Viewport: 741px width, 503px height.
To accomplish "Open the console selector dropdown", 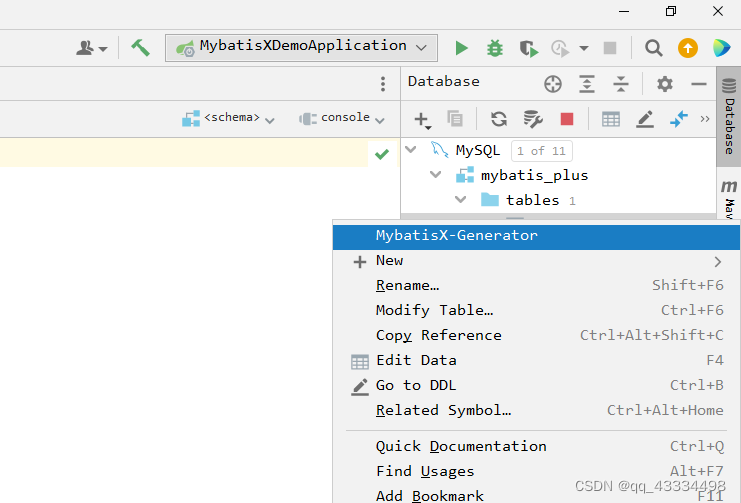I will [x=342, y=118].
